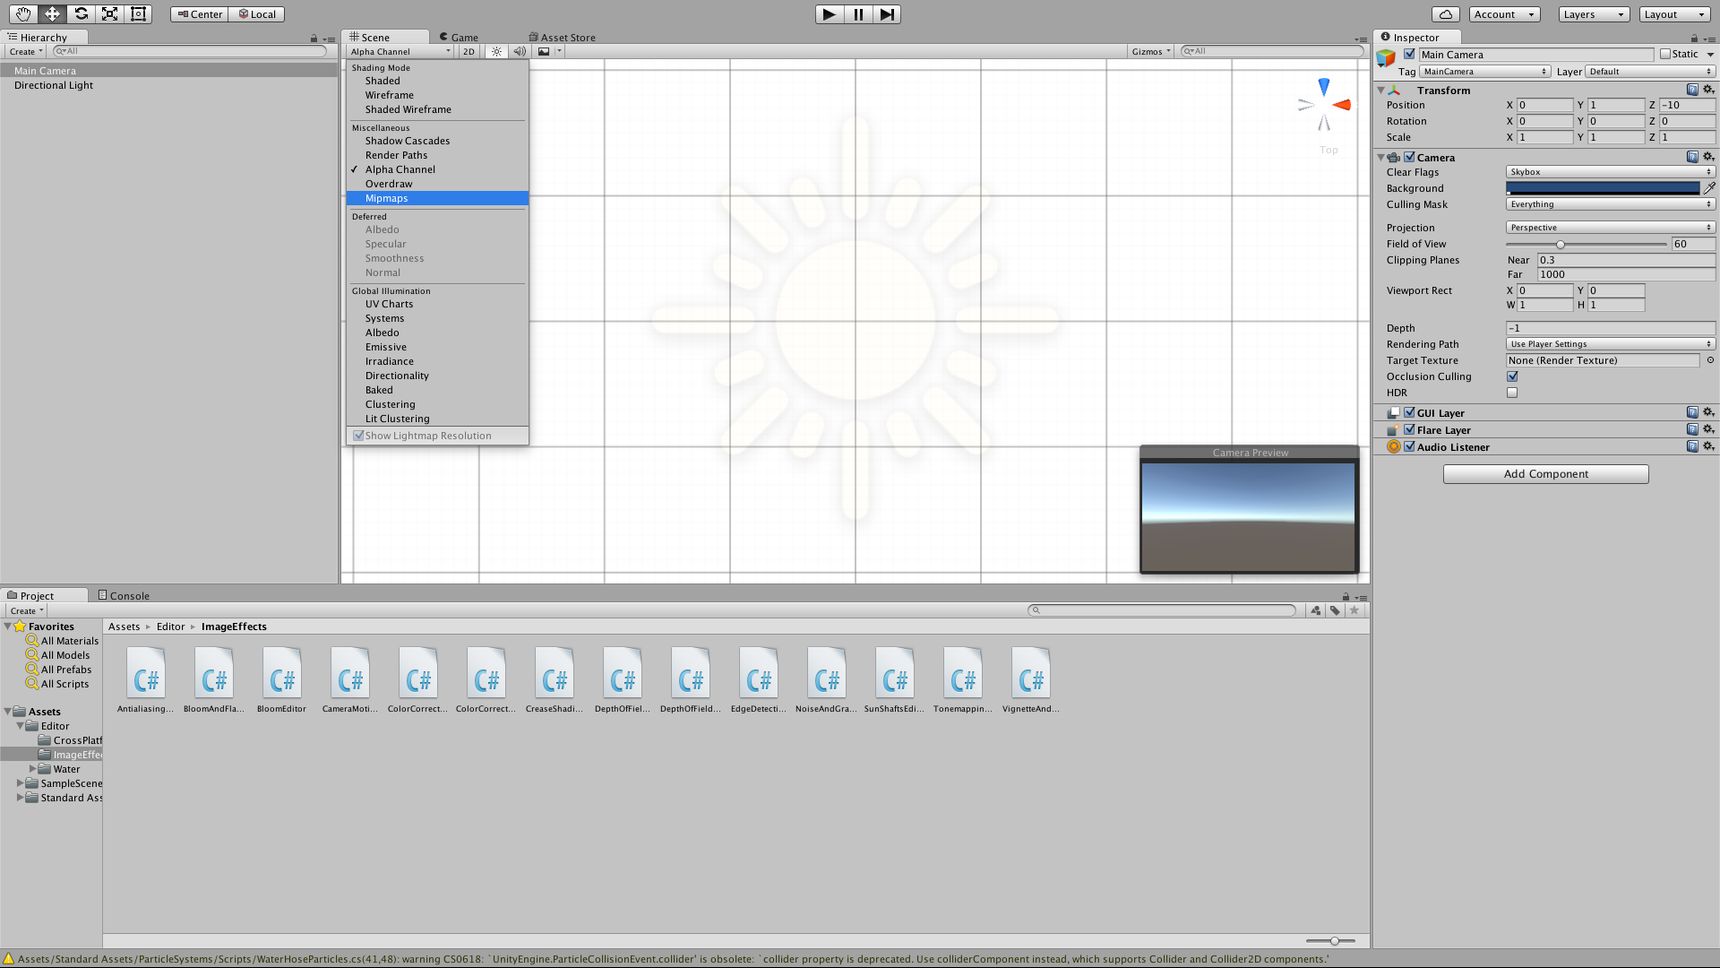Select UV Charts in Global Illumination
The width and height of the screenshot is (1720, 968).
[x=437, y=304]
